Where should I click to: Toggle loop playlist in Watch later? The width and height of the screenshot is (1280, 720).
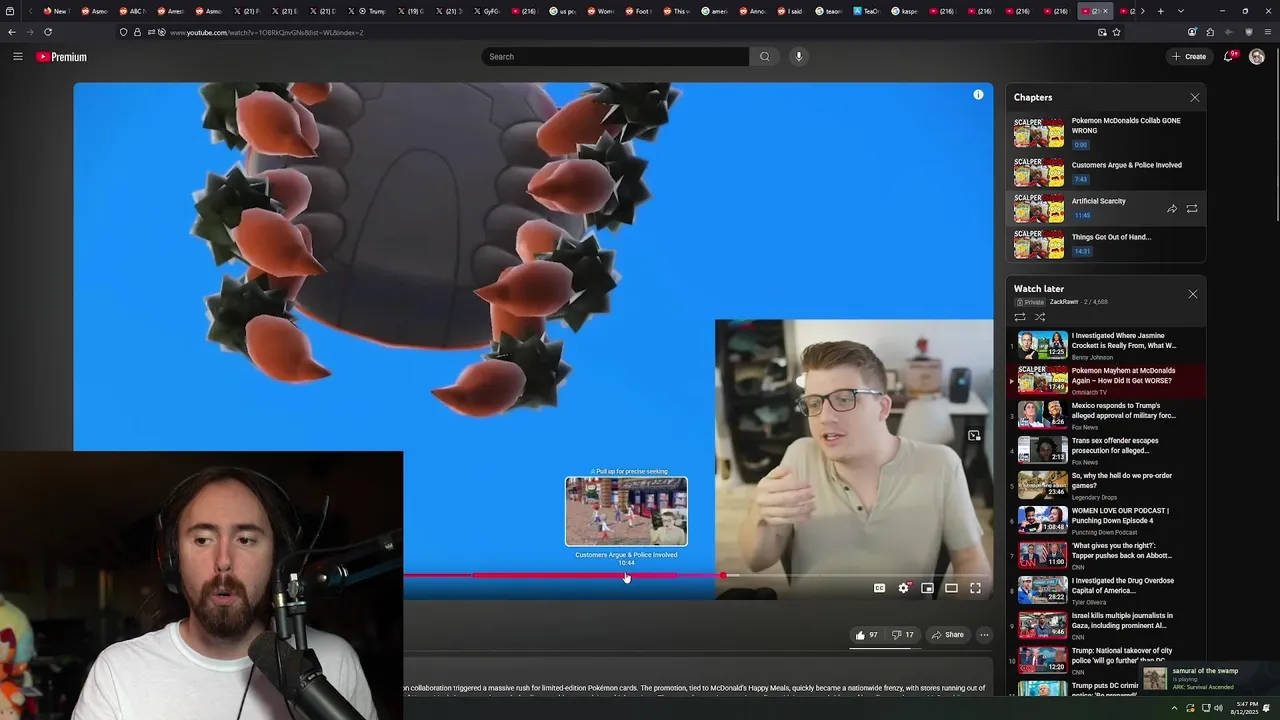(x=1020, y=317)
